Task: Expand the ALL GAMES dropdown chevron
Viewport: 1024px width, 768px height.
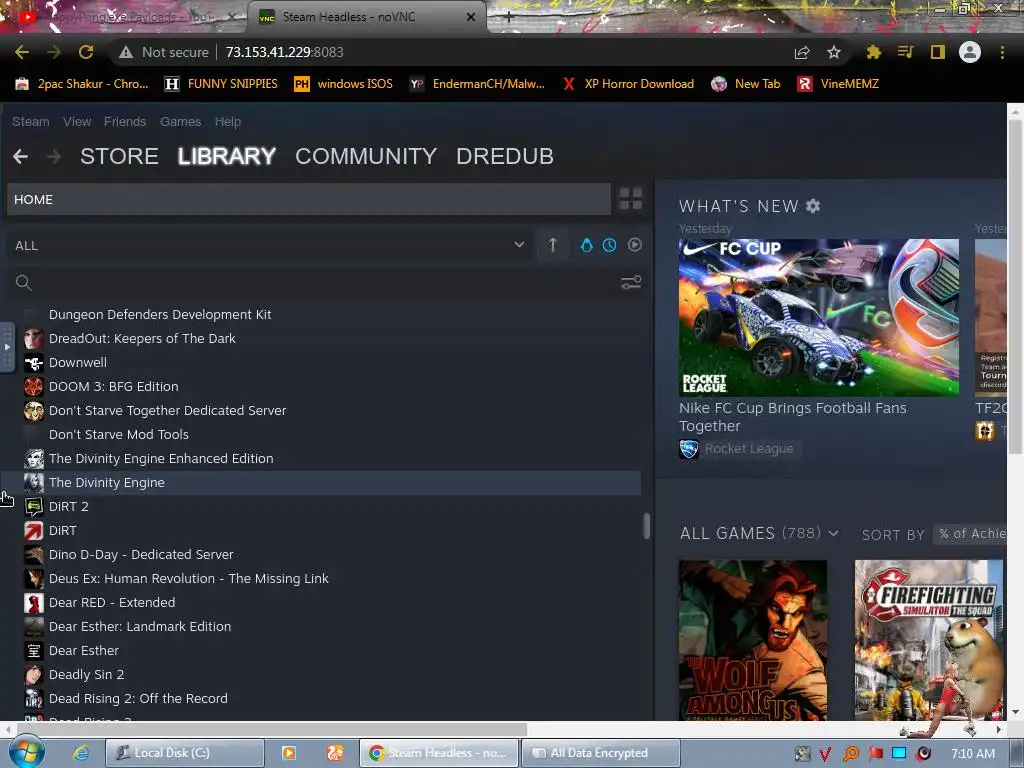Action: tap(834, 534)
